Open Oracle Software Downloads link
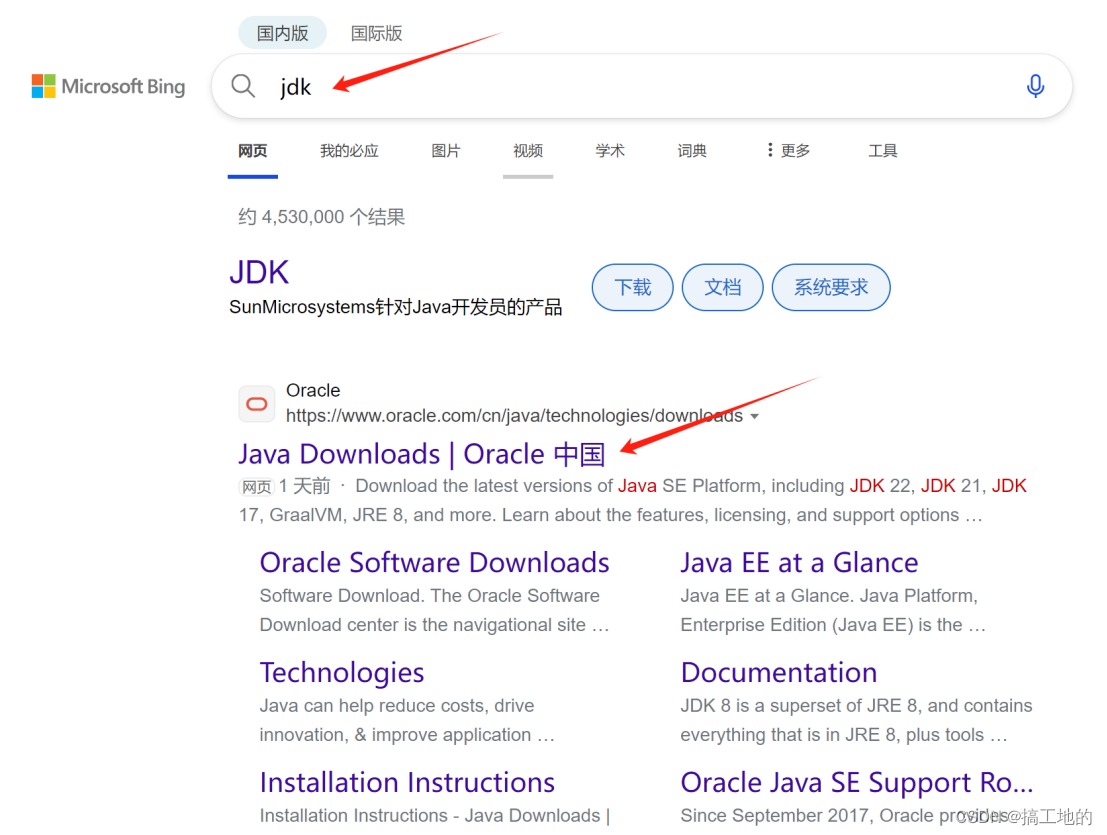The width and height of the screenshot is (1107, 835). (434, 563)
